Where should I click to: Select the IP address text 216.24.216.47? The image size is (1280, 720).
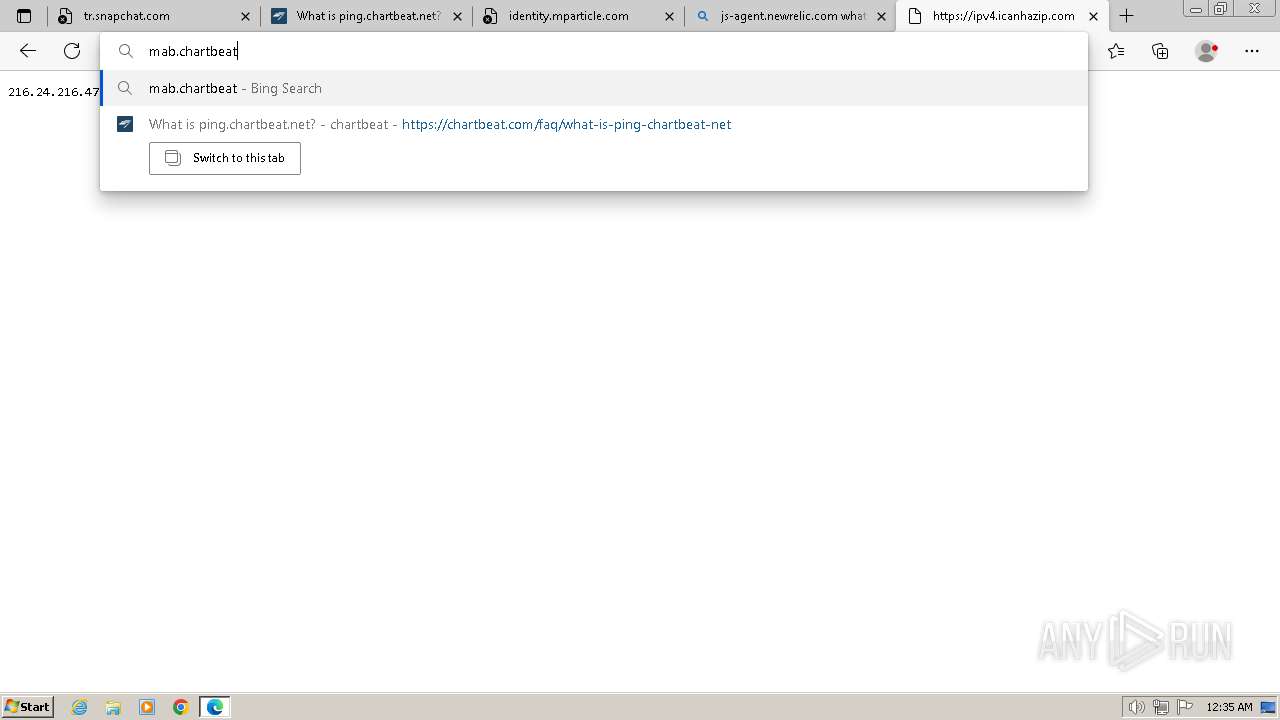click(x=54, y=92)
